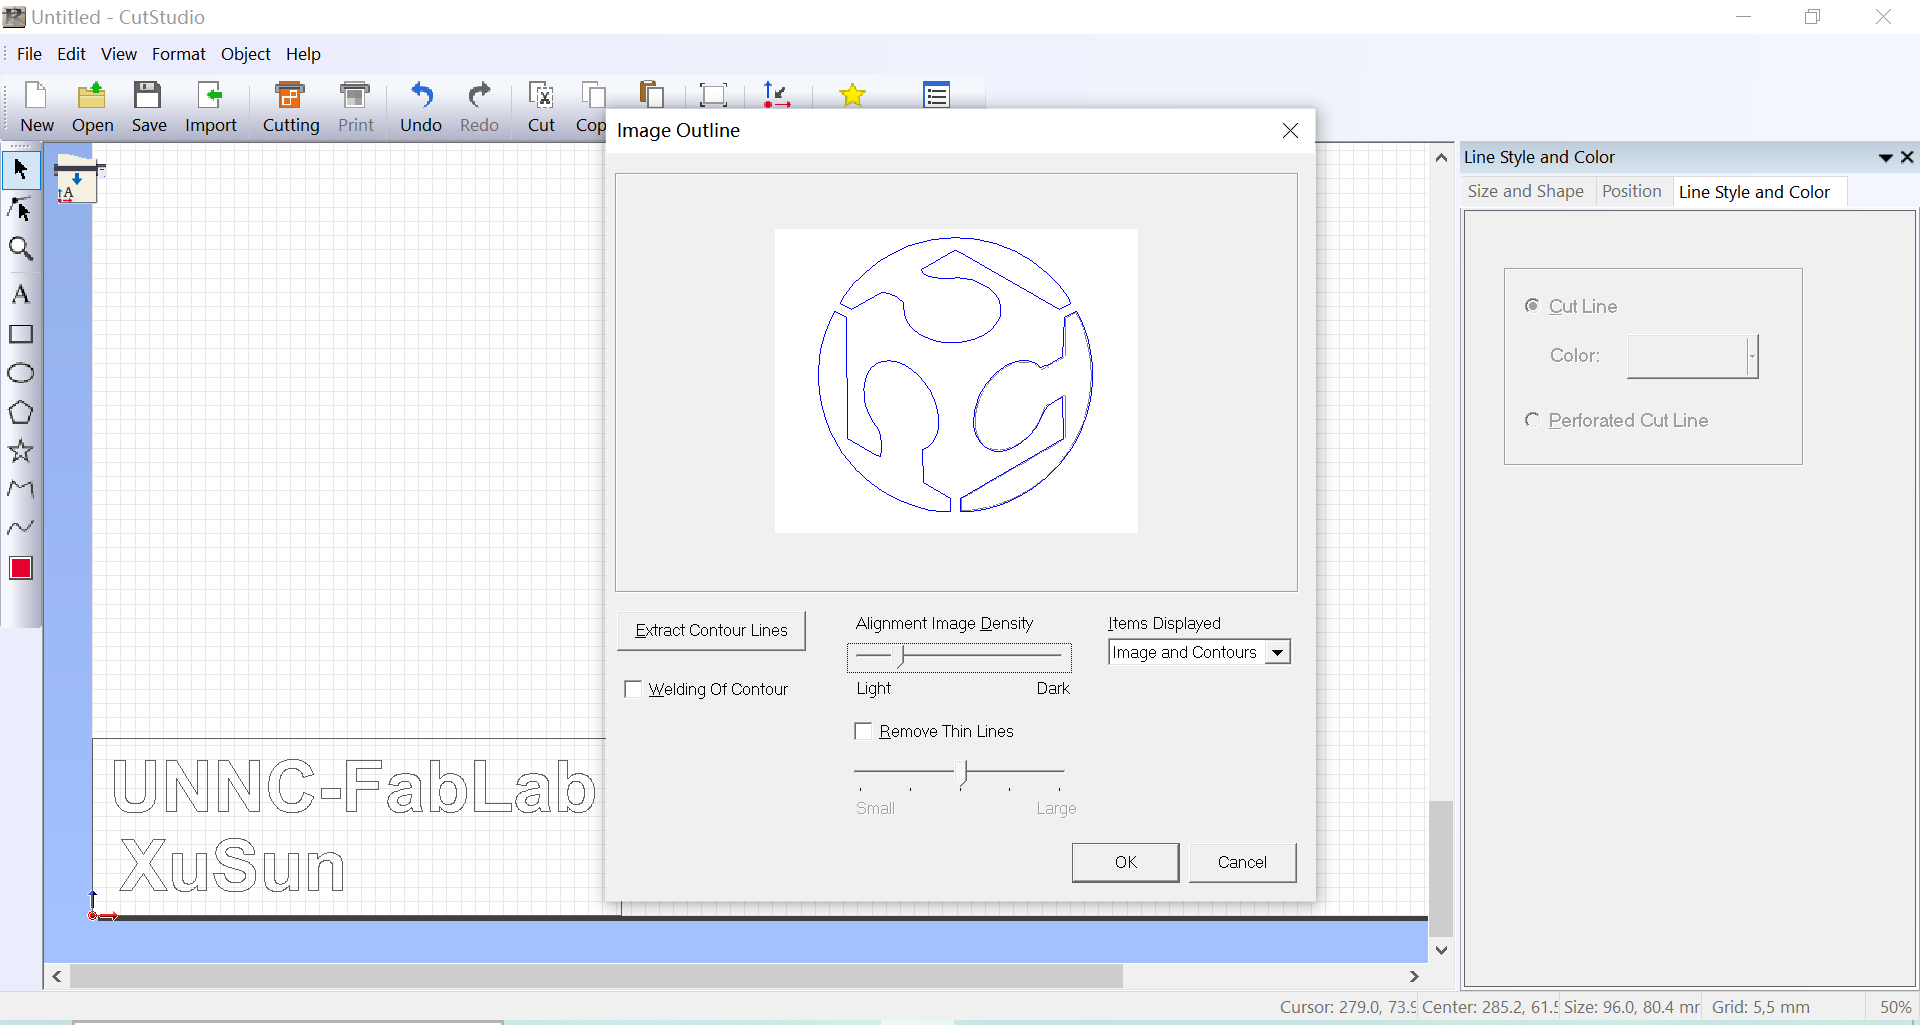Screen dimensions: 1920x1025
Task: Click the vertical scrollbar up arrow
Action: click(x=1441, y=158)
